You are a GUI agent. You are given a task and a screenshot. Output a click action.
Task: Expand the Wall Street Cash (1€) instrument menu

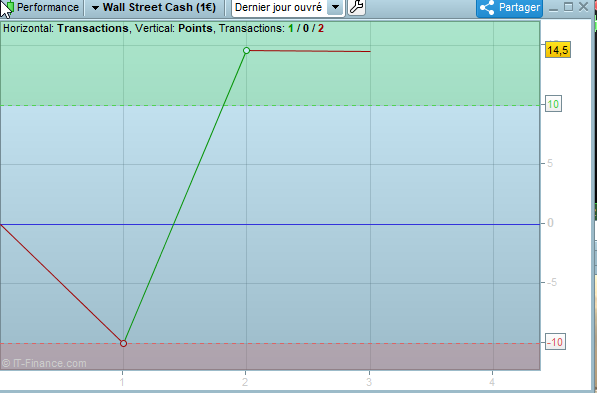click(x=154, y=7)
